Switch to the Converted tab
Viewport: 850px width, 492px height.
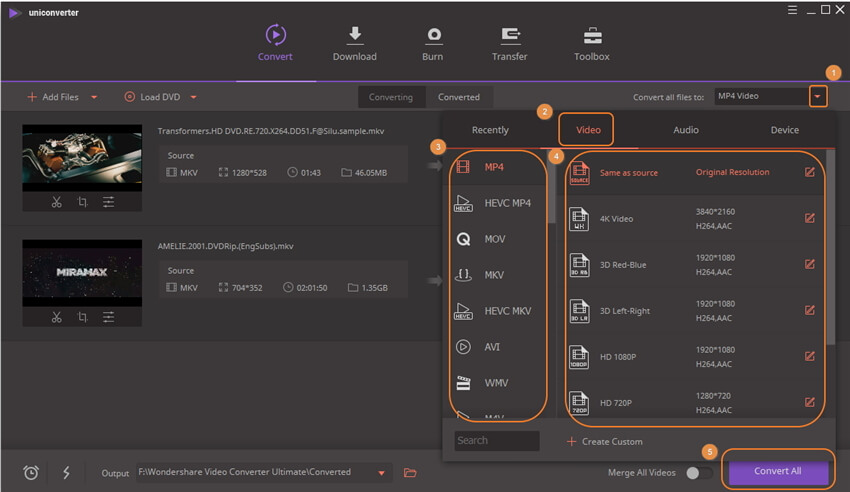(459, 97)
